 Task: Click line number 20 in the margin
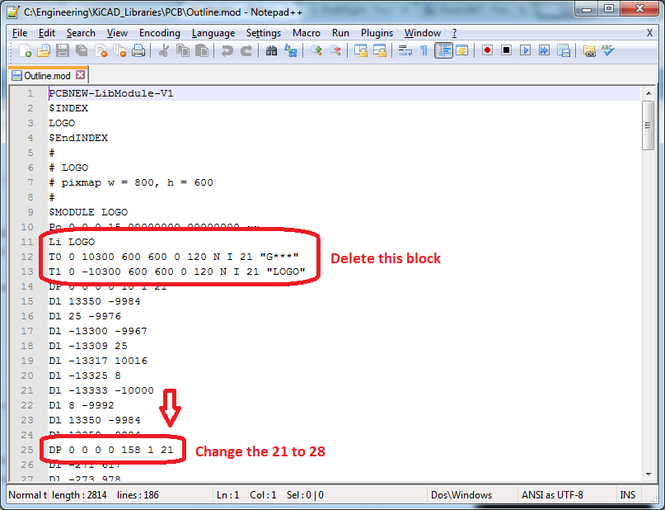pos(27,375)
